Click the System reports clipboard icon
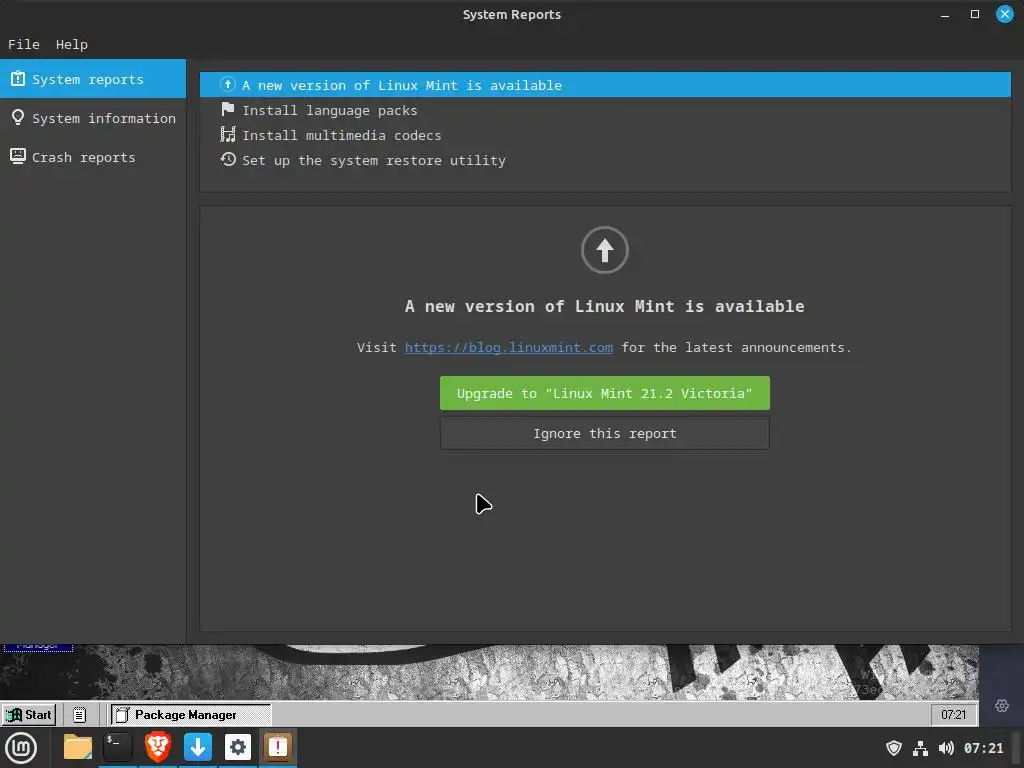The width and height of the screenshot is (1024, 768). (x=18, y=78)
